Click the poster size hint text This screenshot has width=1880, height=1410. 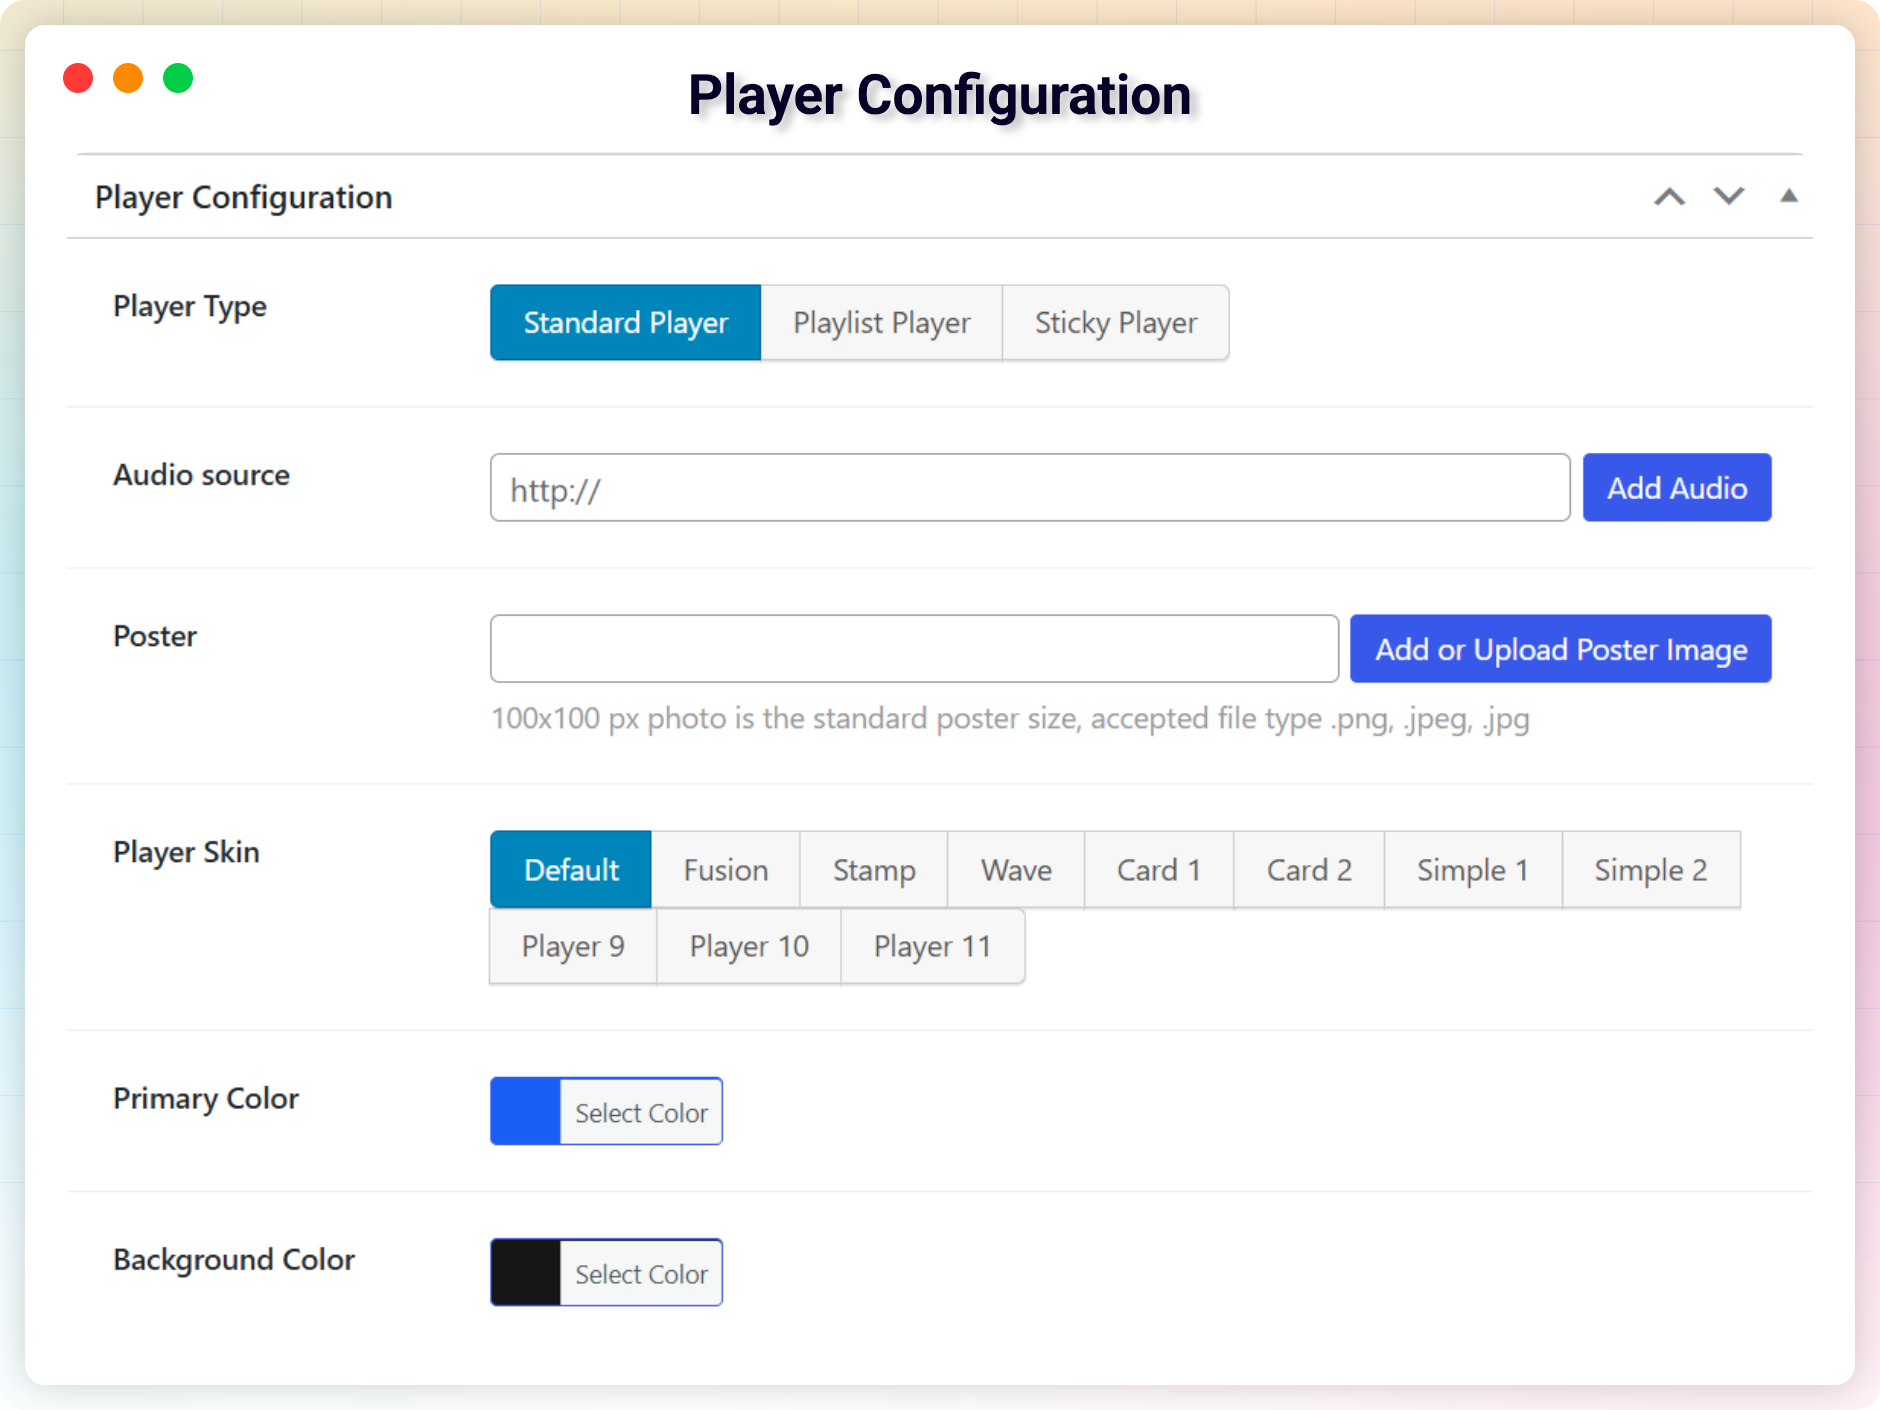click(x=1010, y=718)
